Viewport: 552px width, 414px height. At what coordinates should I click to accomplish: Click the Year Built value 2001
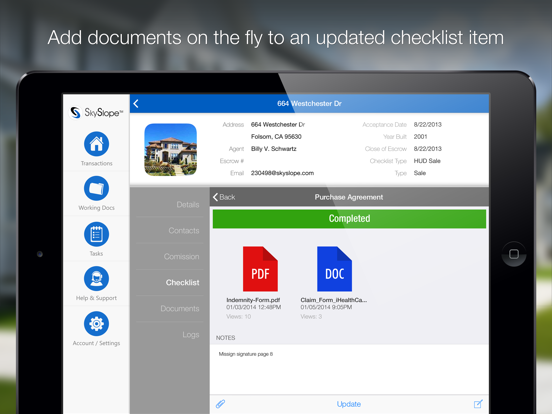pyautogui.click(x=420, y=137)
